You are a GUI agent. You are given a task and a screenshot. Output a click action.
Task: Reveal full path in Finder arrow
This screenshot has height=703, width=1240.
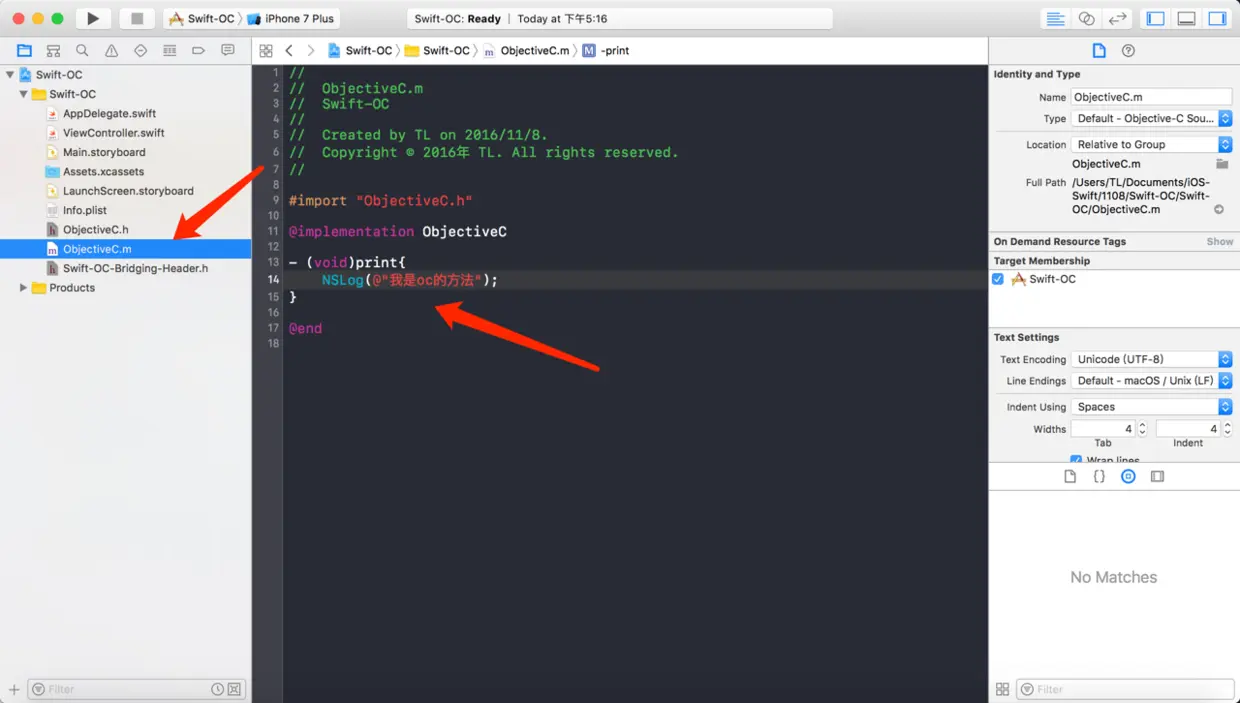(1219, 209)
